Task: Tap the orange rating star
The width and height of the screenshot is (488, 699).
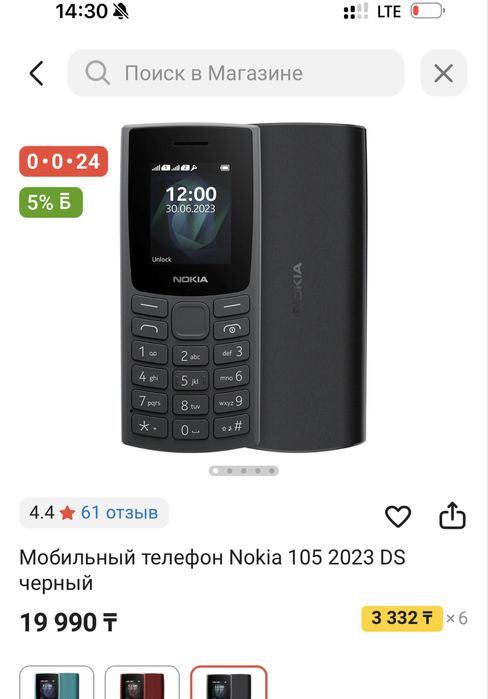Action: tap(67, 513)
